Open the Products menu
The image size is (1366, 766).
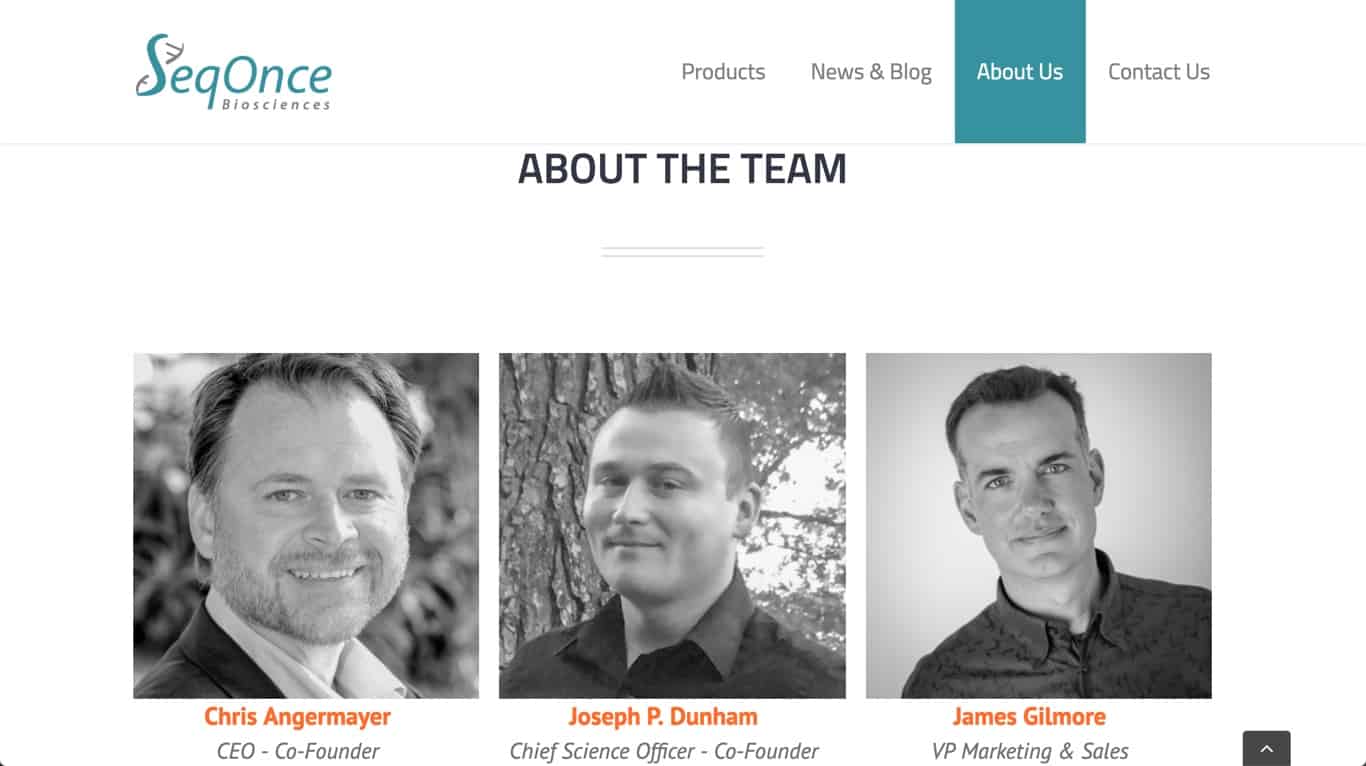723,72
